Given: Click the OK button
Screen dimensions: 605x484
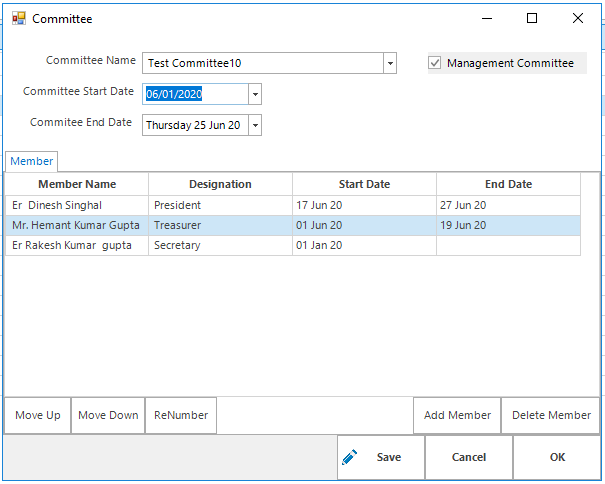Looking at the screenshot, I should pyautogui.click(x=557, y=457).
